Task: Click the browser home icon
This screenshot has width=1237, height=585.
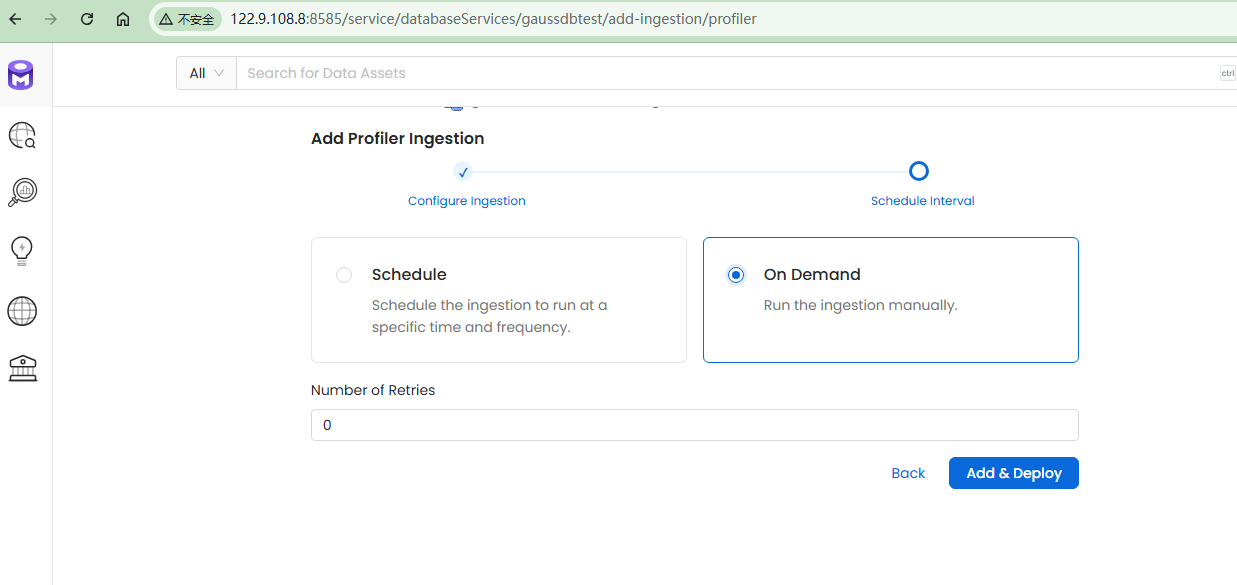Action: click(123, 19)
